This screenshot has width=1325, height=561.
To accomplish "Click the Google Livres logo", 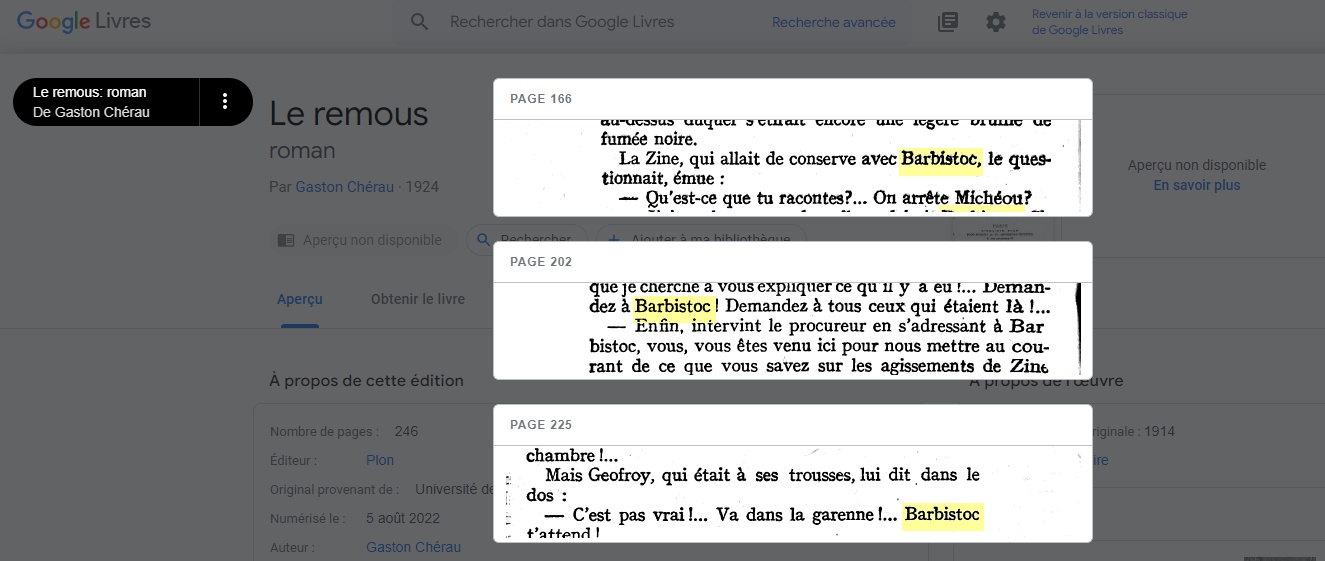I will pos(84,22).
